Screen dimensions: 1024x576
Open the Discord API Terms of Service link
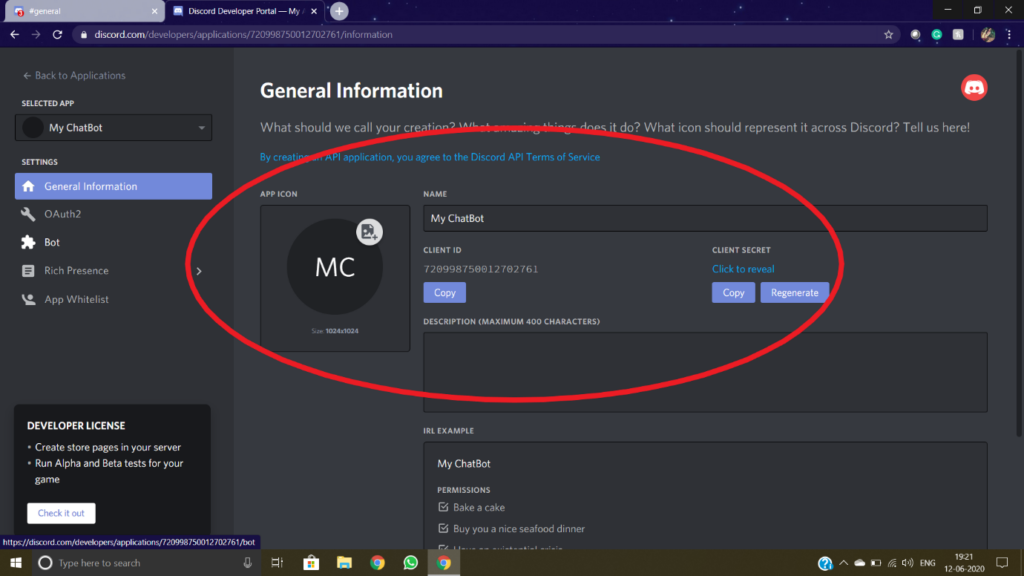(x=536, y=157)
